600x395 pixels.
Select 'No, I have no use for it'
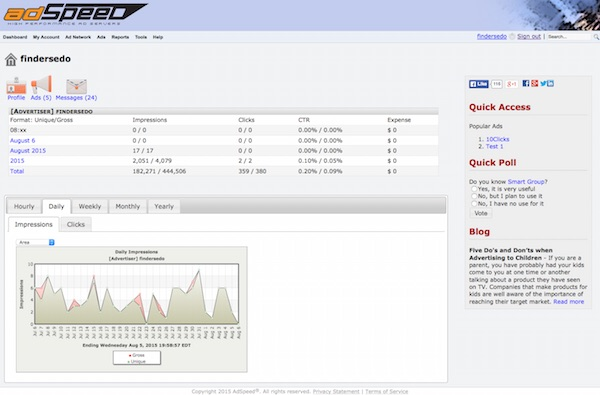pyautogui.click(x=474, y=203)
